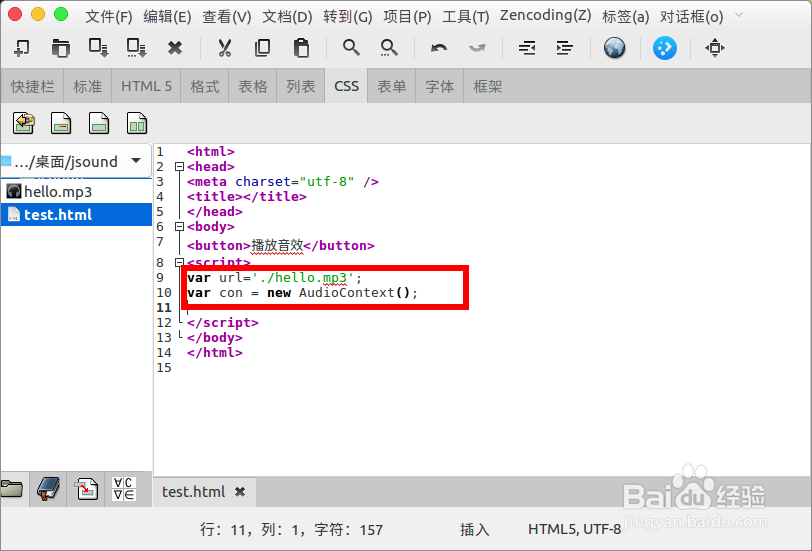This screenshot has width=812, height=551.
Task: Open the 查看(V) menu
Action: [227, 17]
